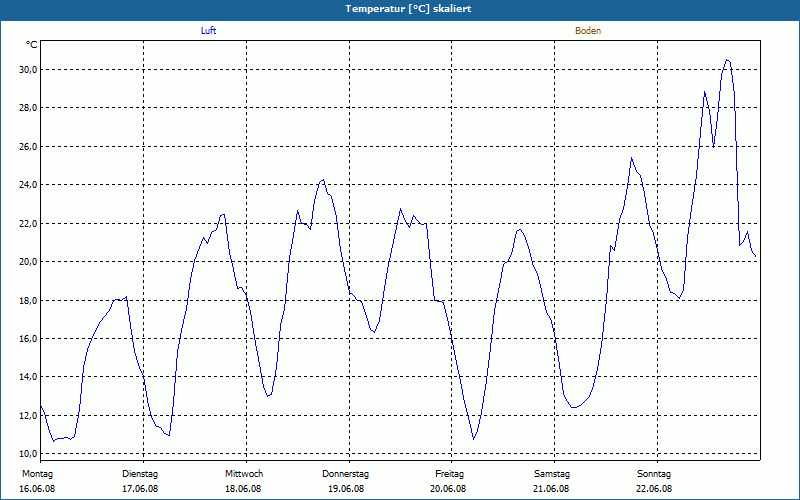This screenshot has height=500, width=800.
Task: Click the chart title 'Temperatur [°C] skaliert'
Action: [408, 9]
